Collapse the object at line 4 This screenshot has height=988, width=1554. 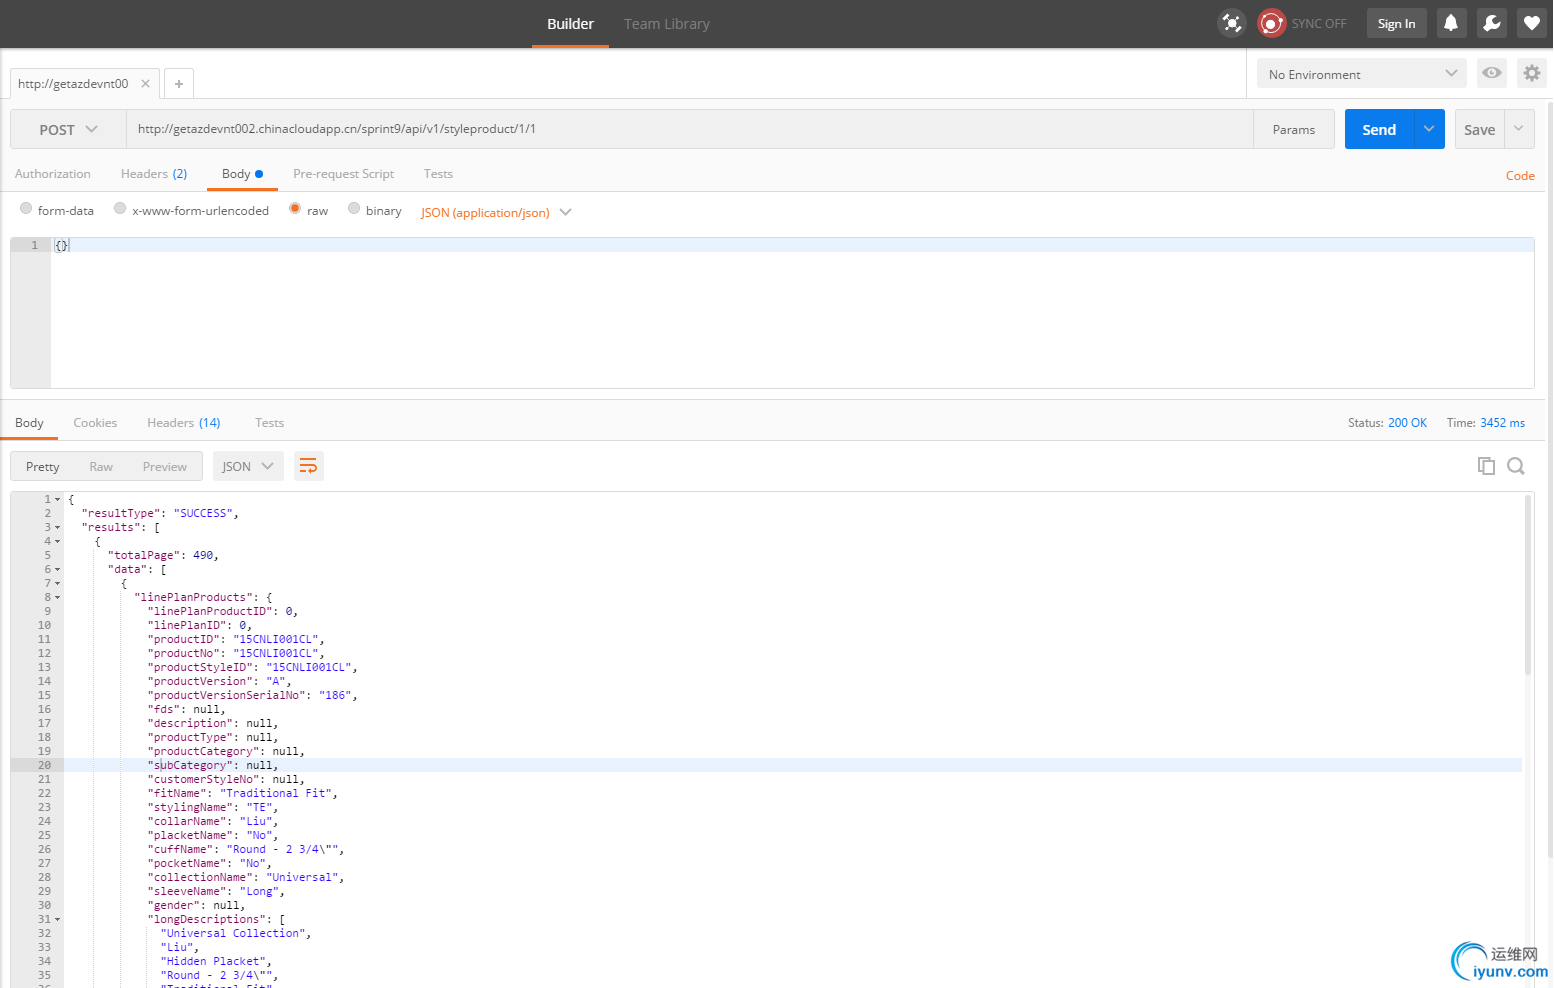click(57, 541)
